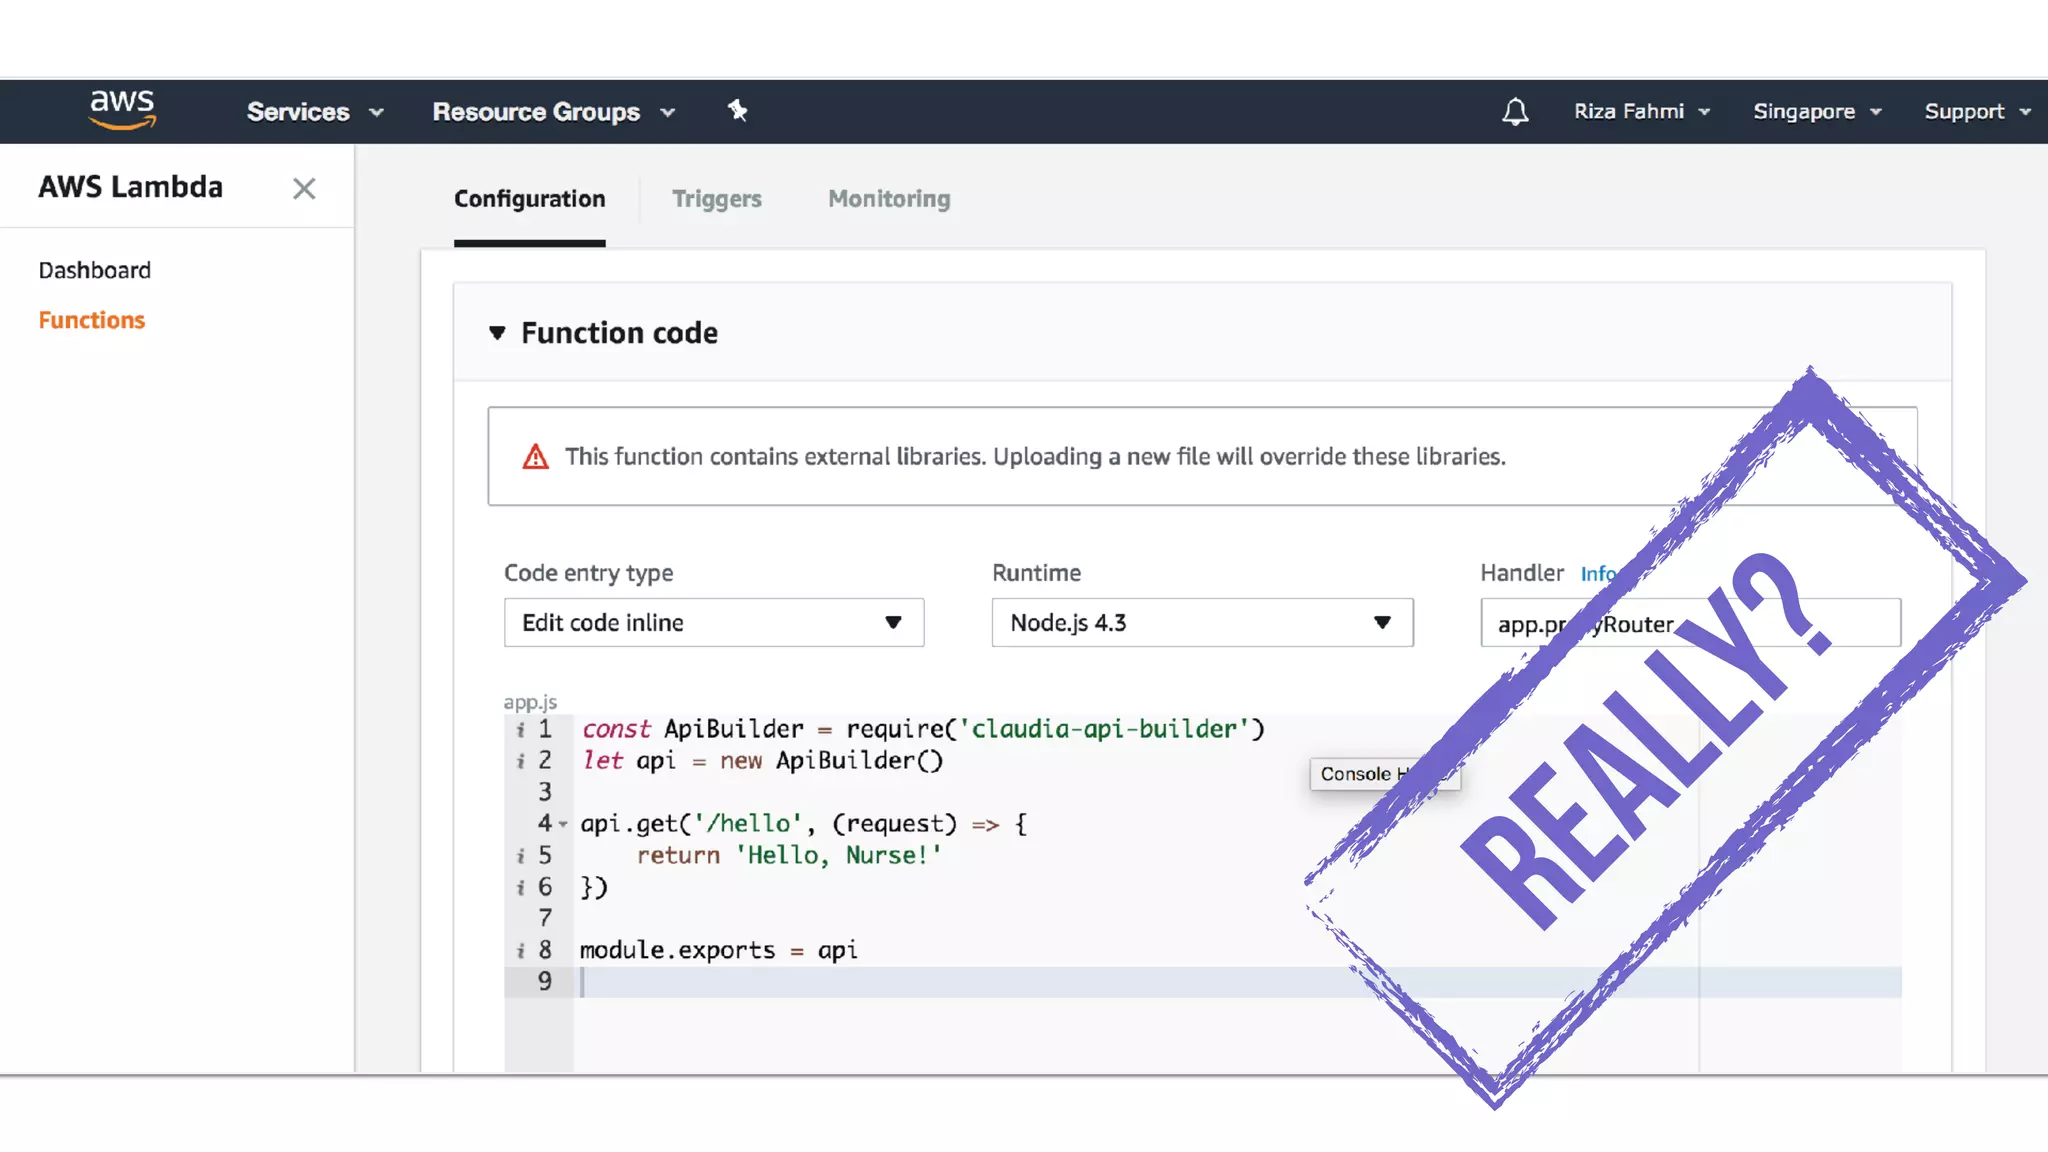
Task: Close the AWS Lambda sidebar panel
Action: pyautogui.click(x=304, y=188)
